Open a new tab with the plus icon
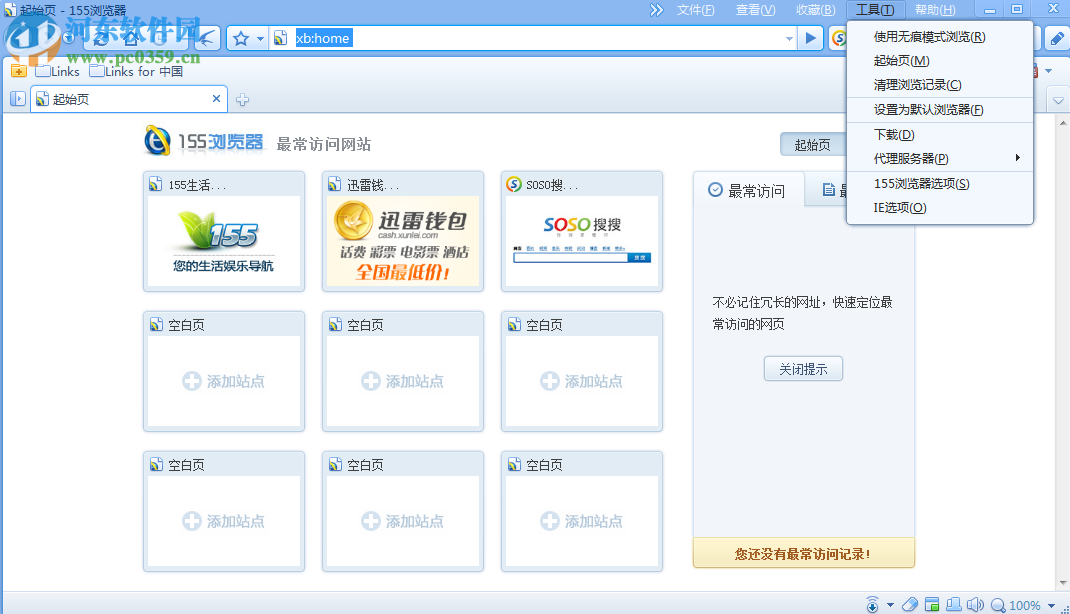This screenshot has width=1070, height=614. (x=242, y=100)
